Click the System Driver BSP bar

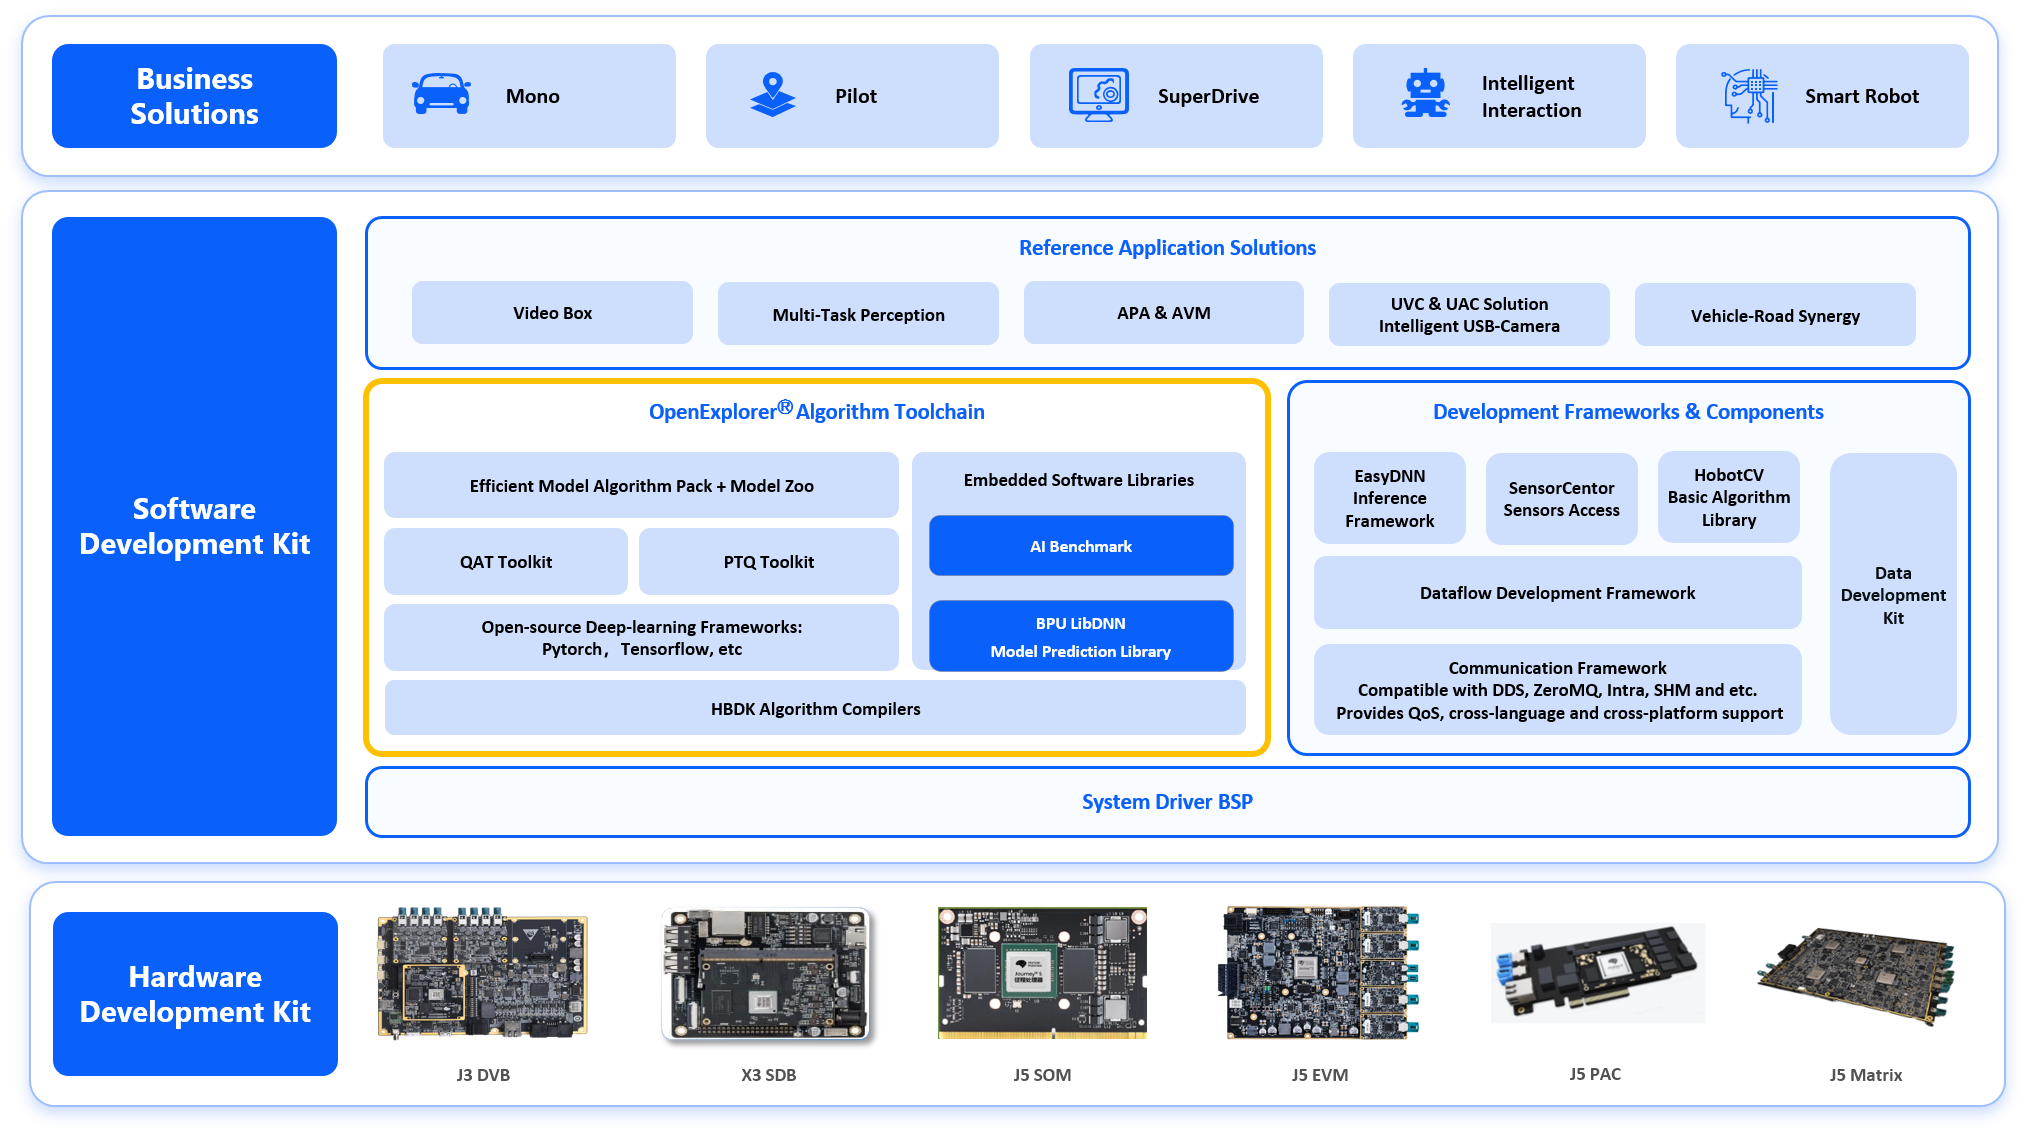tap(1167, 802)
